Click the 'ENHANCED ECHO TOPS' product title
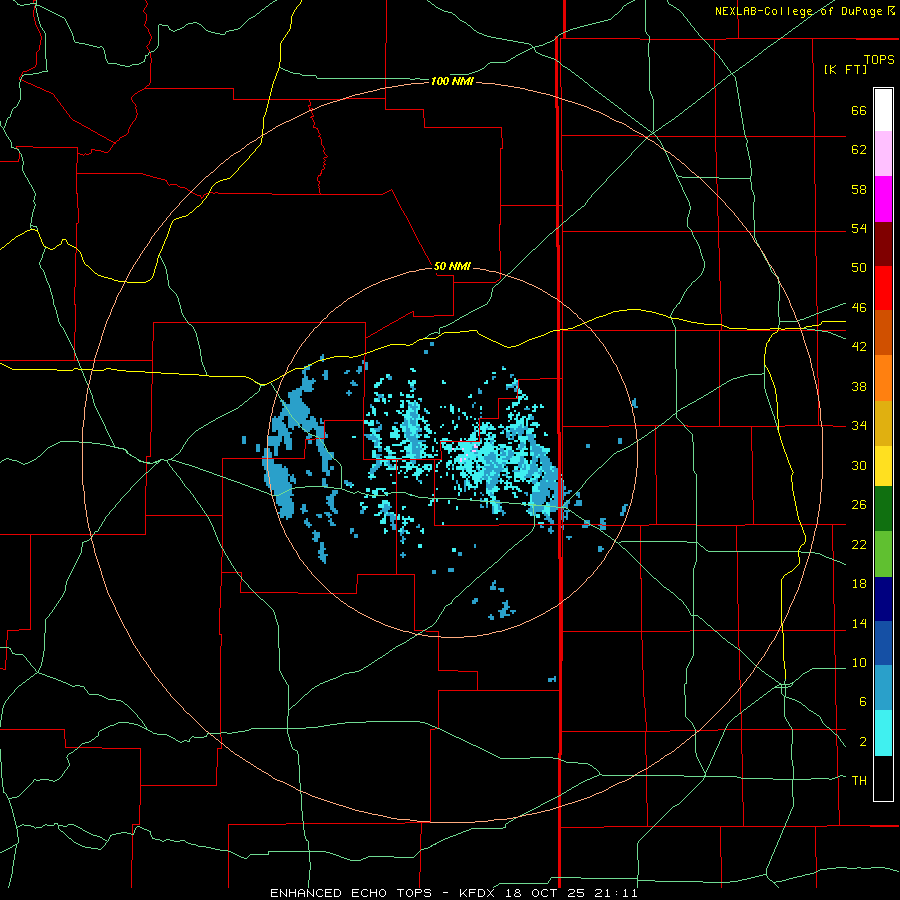The image size is (900, 900). click(x=351, y=893)
